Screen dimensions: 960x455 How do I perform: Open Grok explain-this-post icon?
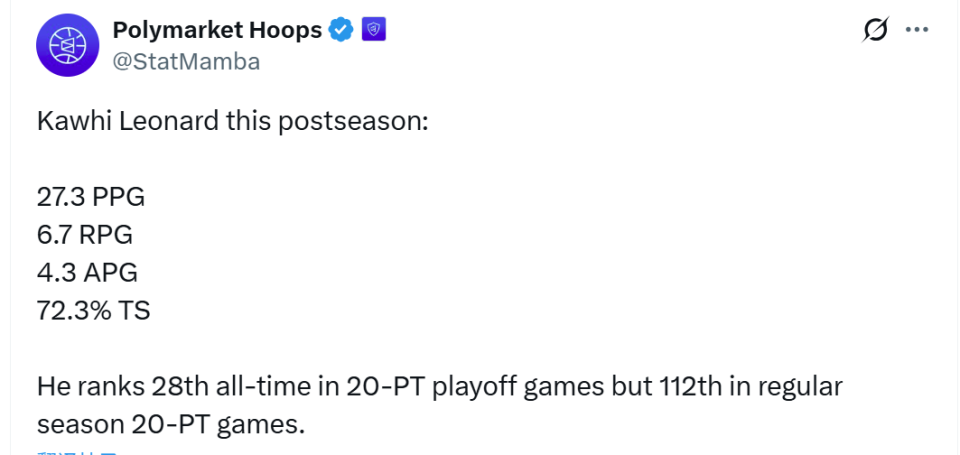[x=875, y=30]
